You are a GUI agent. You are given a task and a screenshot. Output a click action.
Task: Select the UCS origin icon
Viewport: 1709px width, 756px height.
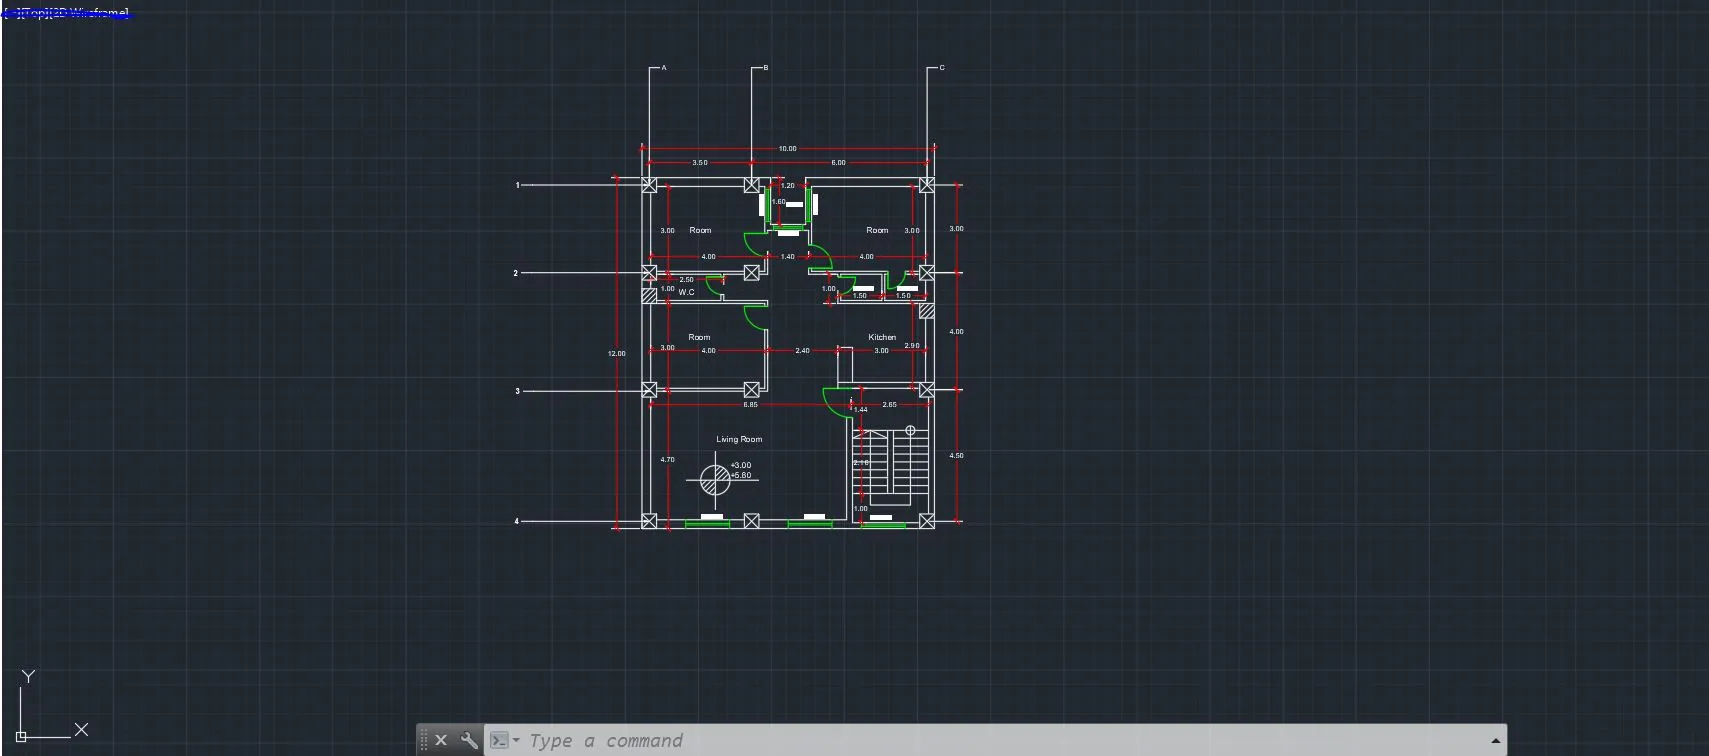tap(21, 736)
